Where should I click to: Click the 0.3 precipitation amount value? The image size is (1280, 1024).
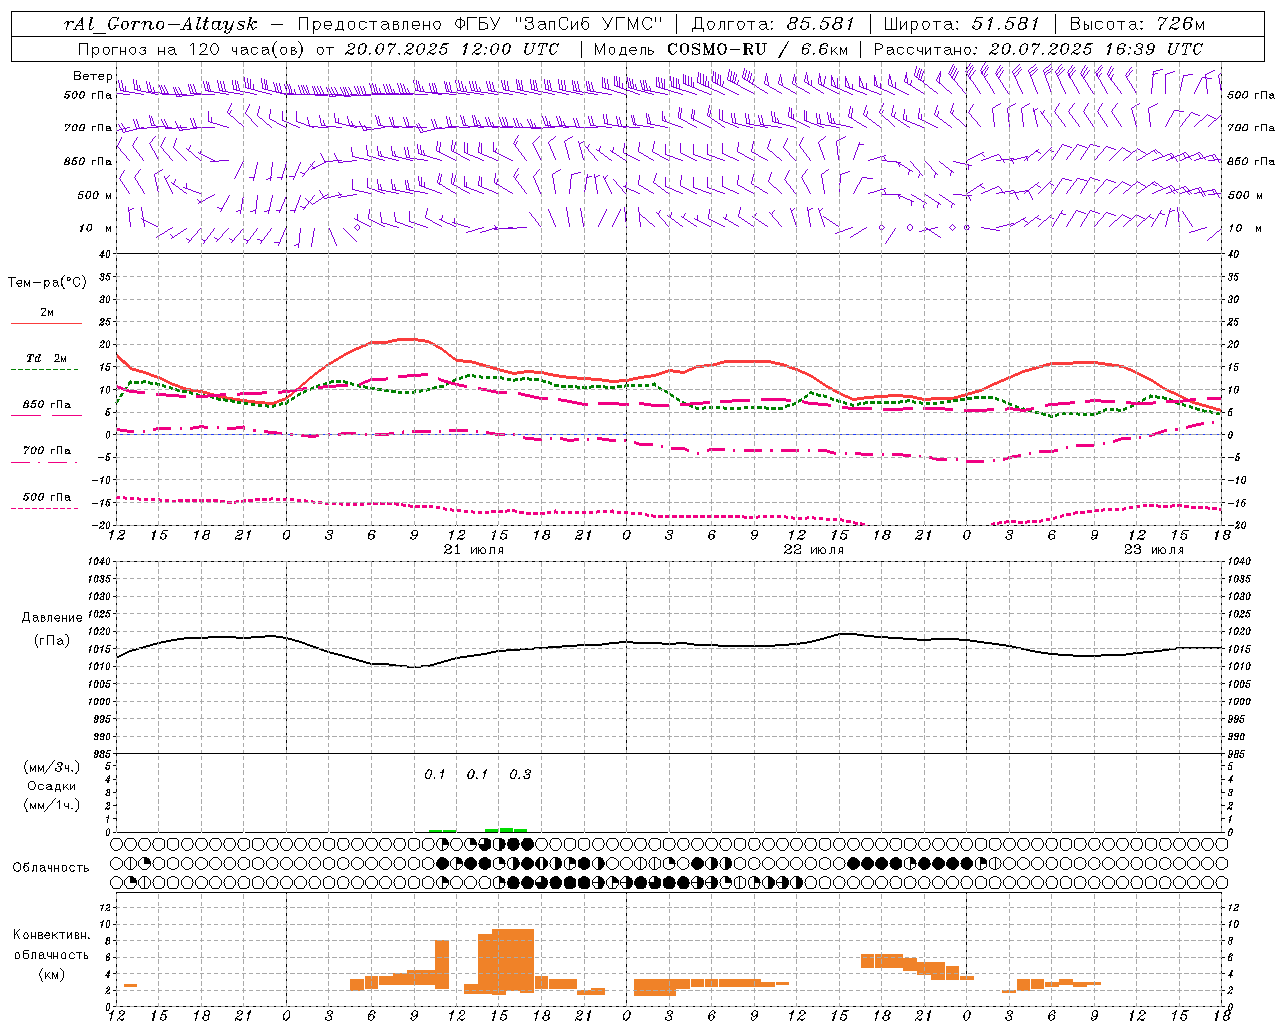tap(520, 774)
